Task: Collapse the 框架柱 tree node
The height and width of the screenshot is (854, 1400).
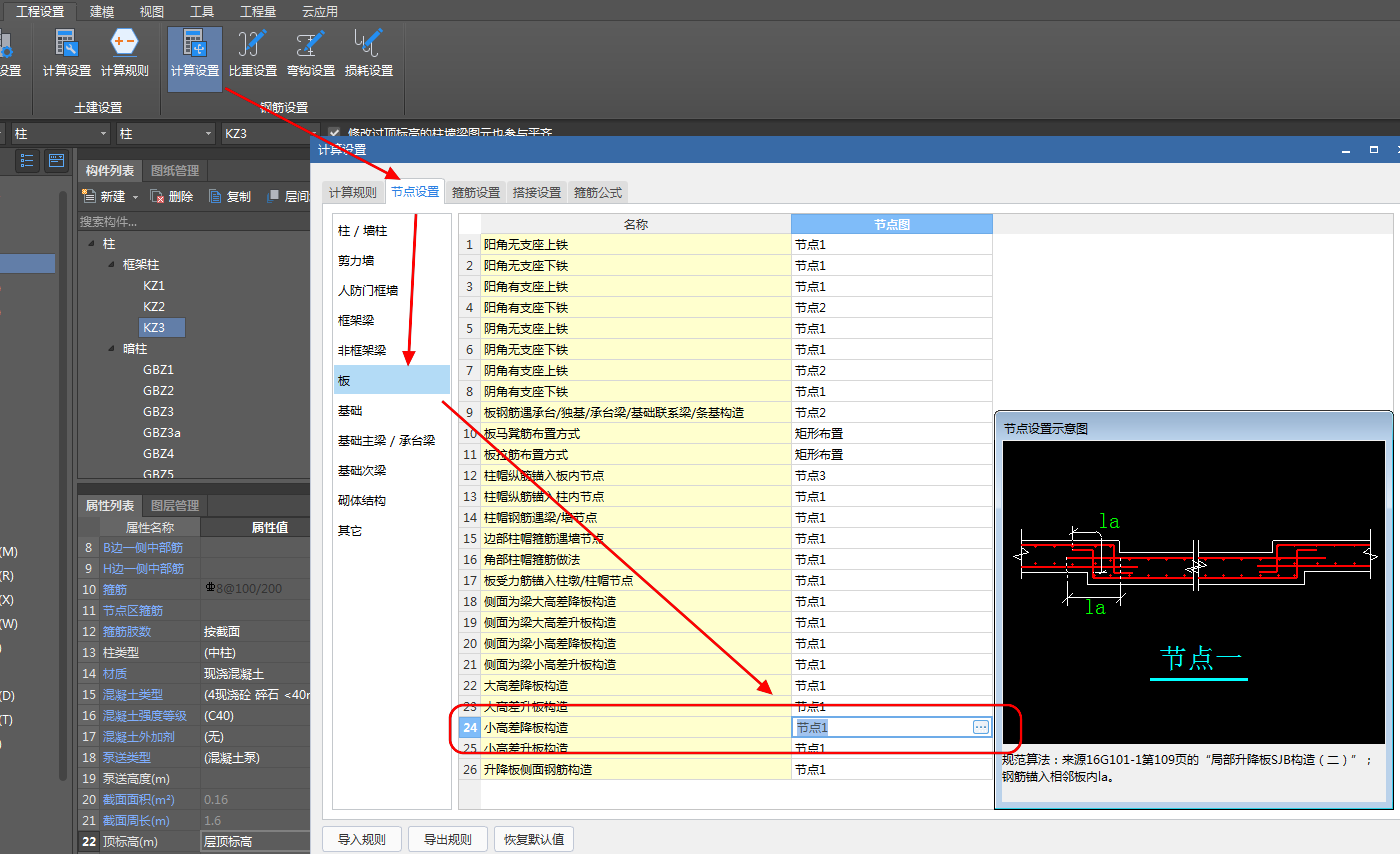Action: click(x=112, y=265)
